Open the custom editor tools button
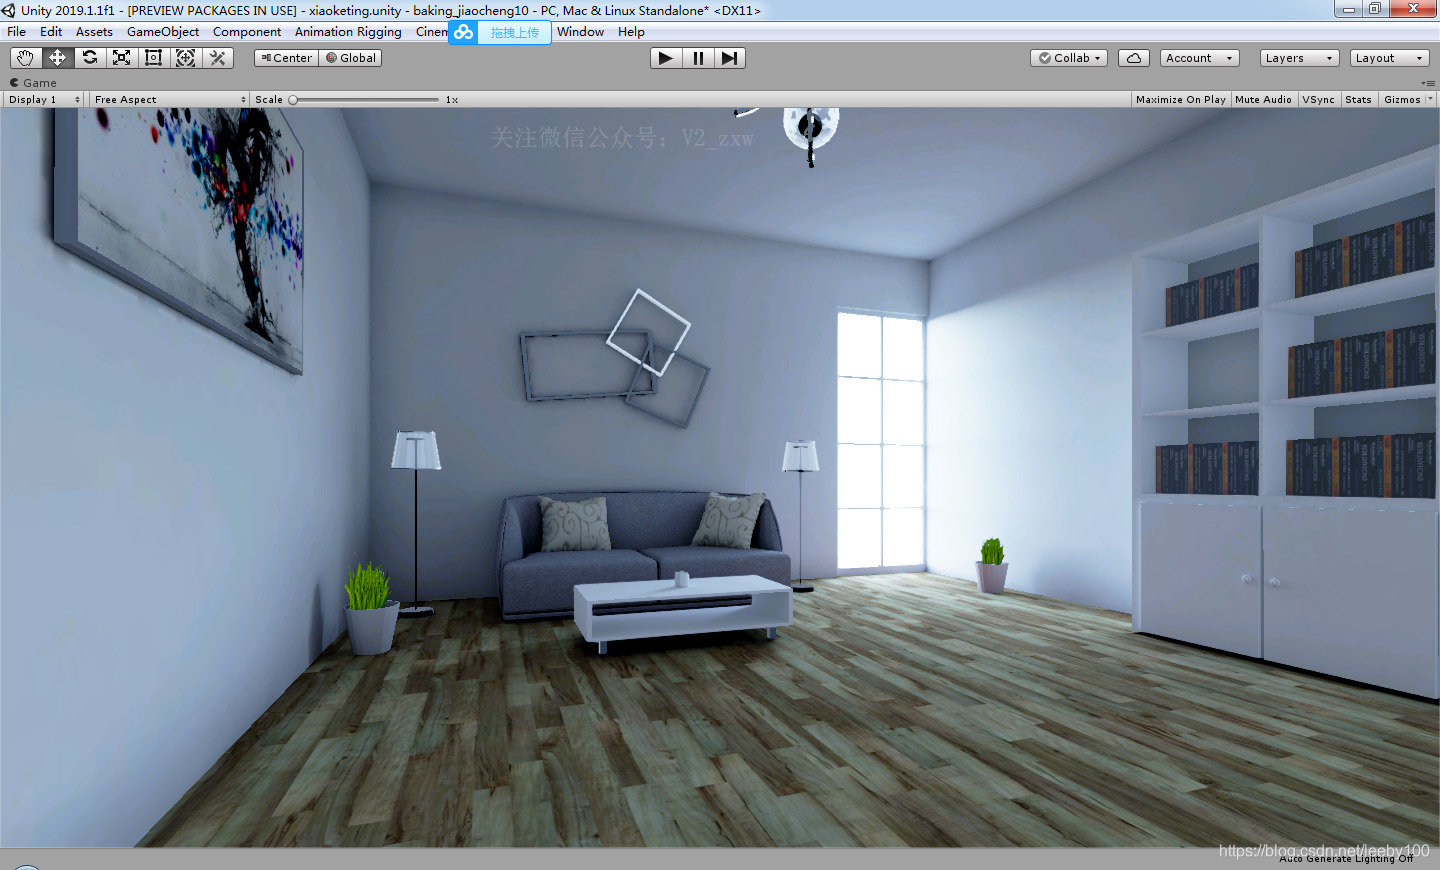1440x870 pixels. click(x=217, y=58)
